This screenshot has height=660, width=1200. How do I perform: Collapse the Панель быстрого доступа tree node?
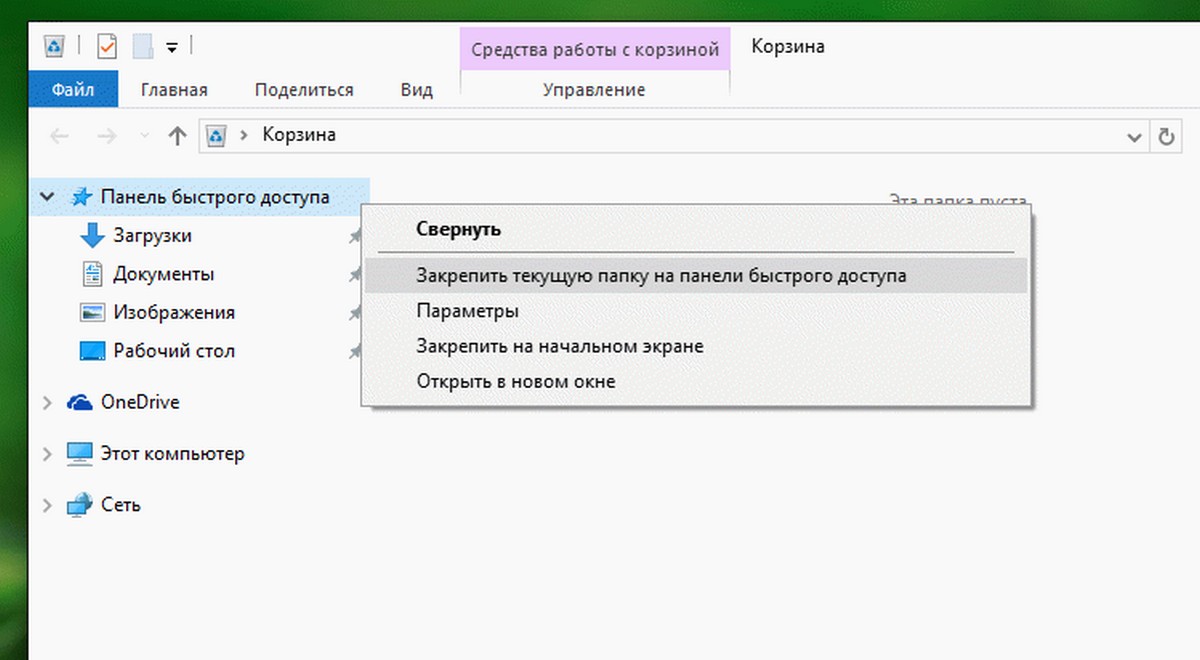[46, 198]
